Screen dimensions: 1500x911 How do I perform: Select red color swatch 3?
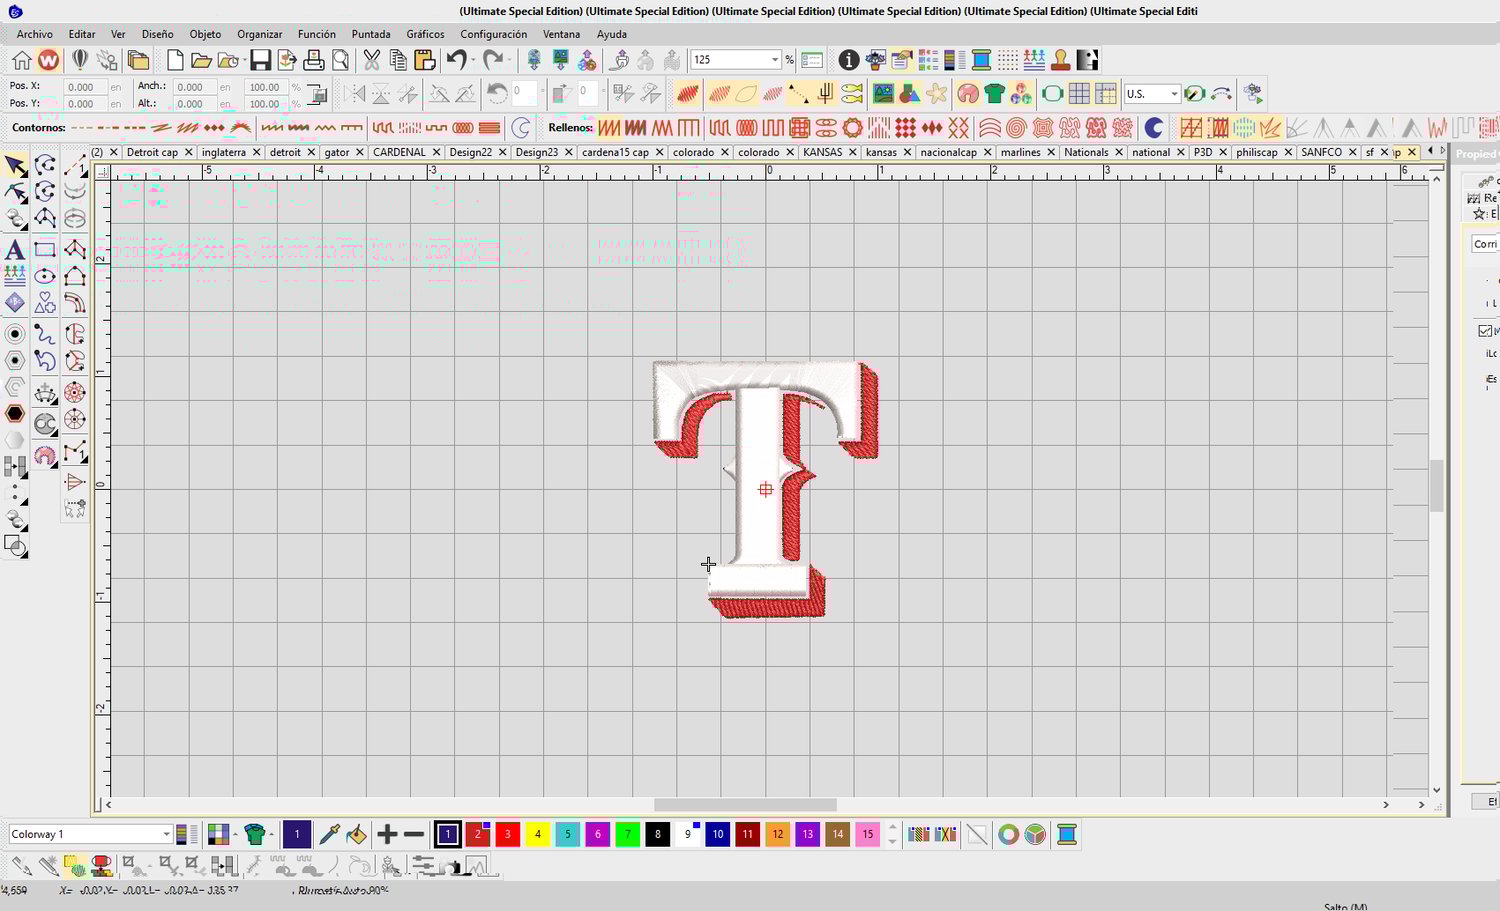pyautogui.click(x=508, y=834)
